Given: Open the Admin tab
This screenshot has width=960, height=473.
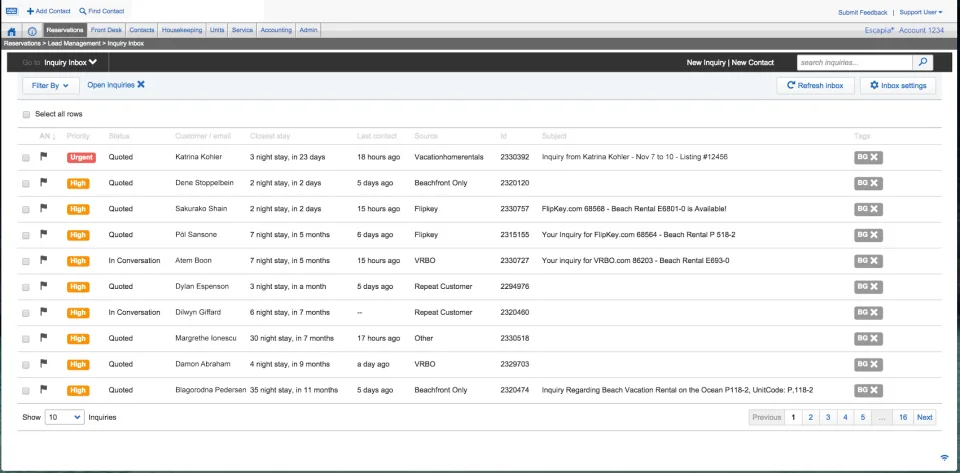Looking at the screenshot, I should point(308,30).
